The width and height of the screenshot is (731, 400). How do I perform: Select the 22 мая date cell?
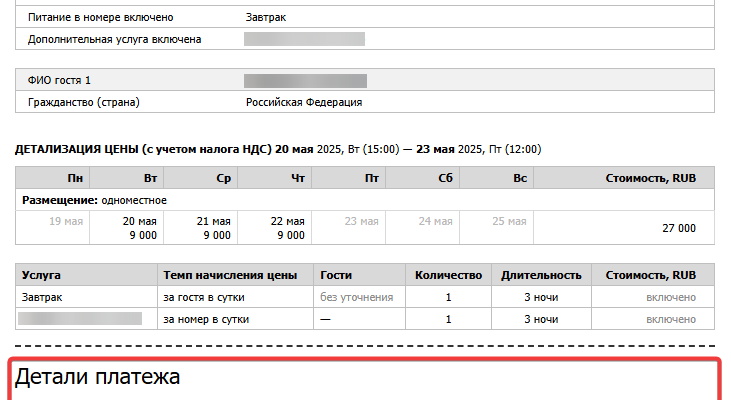289,221
